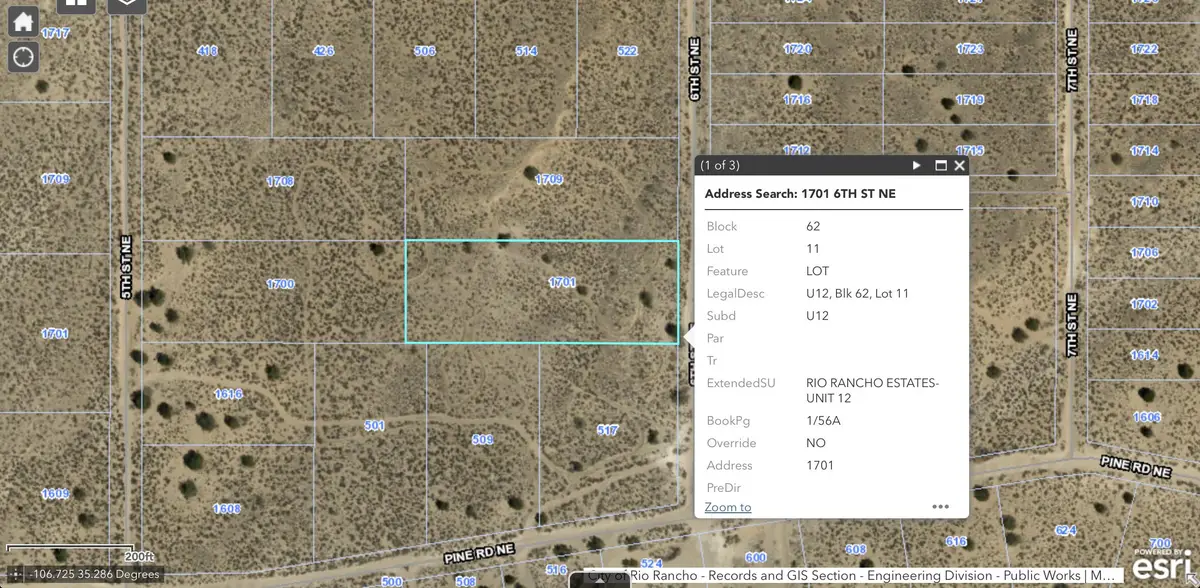Click parcel label 700

pyautogui.click(x=1160, y=543)
